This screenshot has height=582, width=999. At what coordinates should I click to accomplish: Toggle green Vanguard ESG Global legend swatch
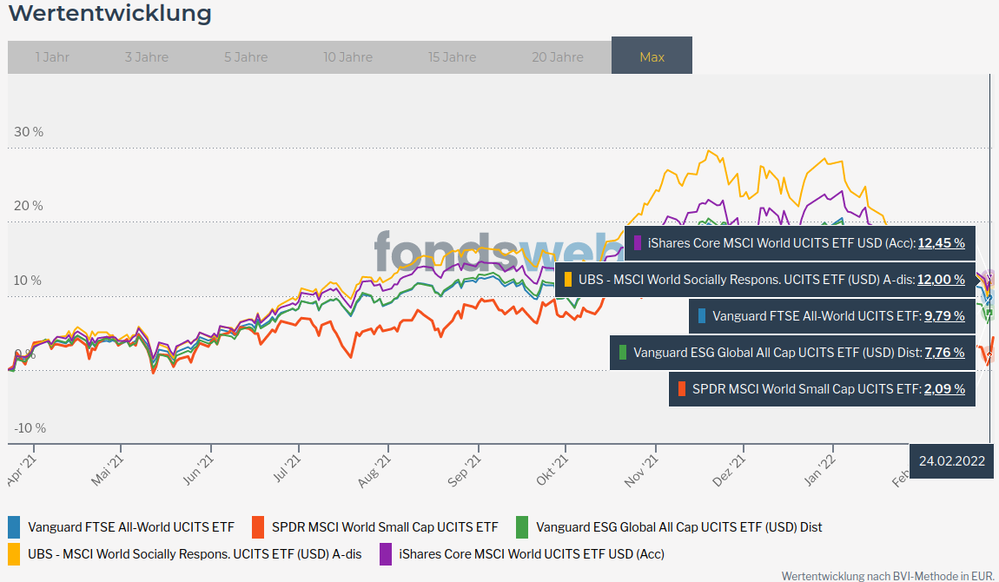pos(522,526)
